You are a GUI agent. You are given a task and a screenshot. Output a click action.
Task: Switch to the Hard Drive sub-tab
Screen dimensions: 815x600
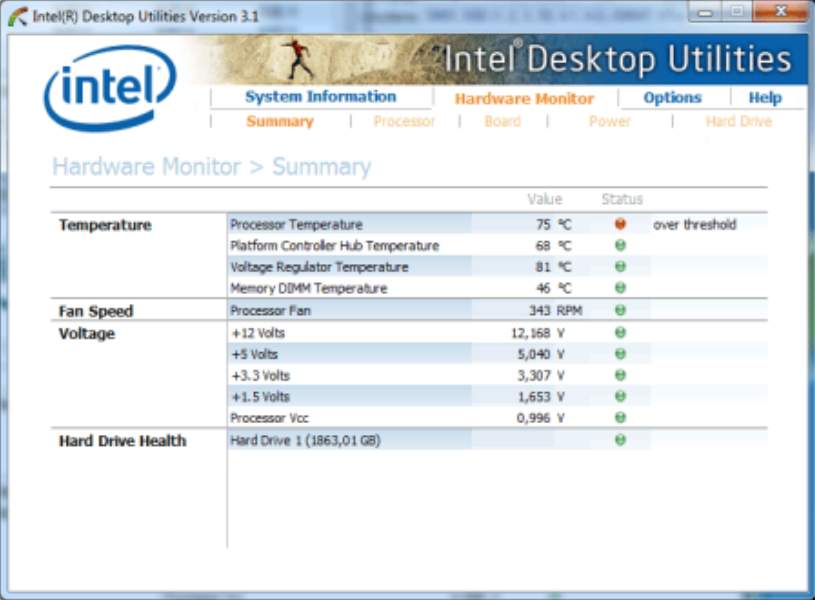pyautogui.click(x=739, y=122)
